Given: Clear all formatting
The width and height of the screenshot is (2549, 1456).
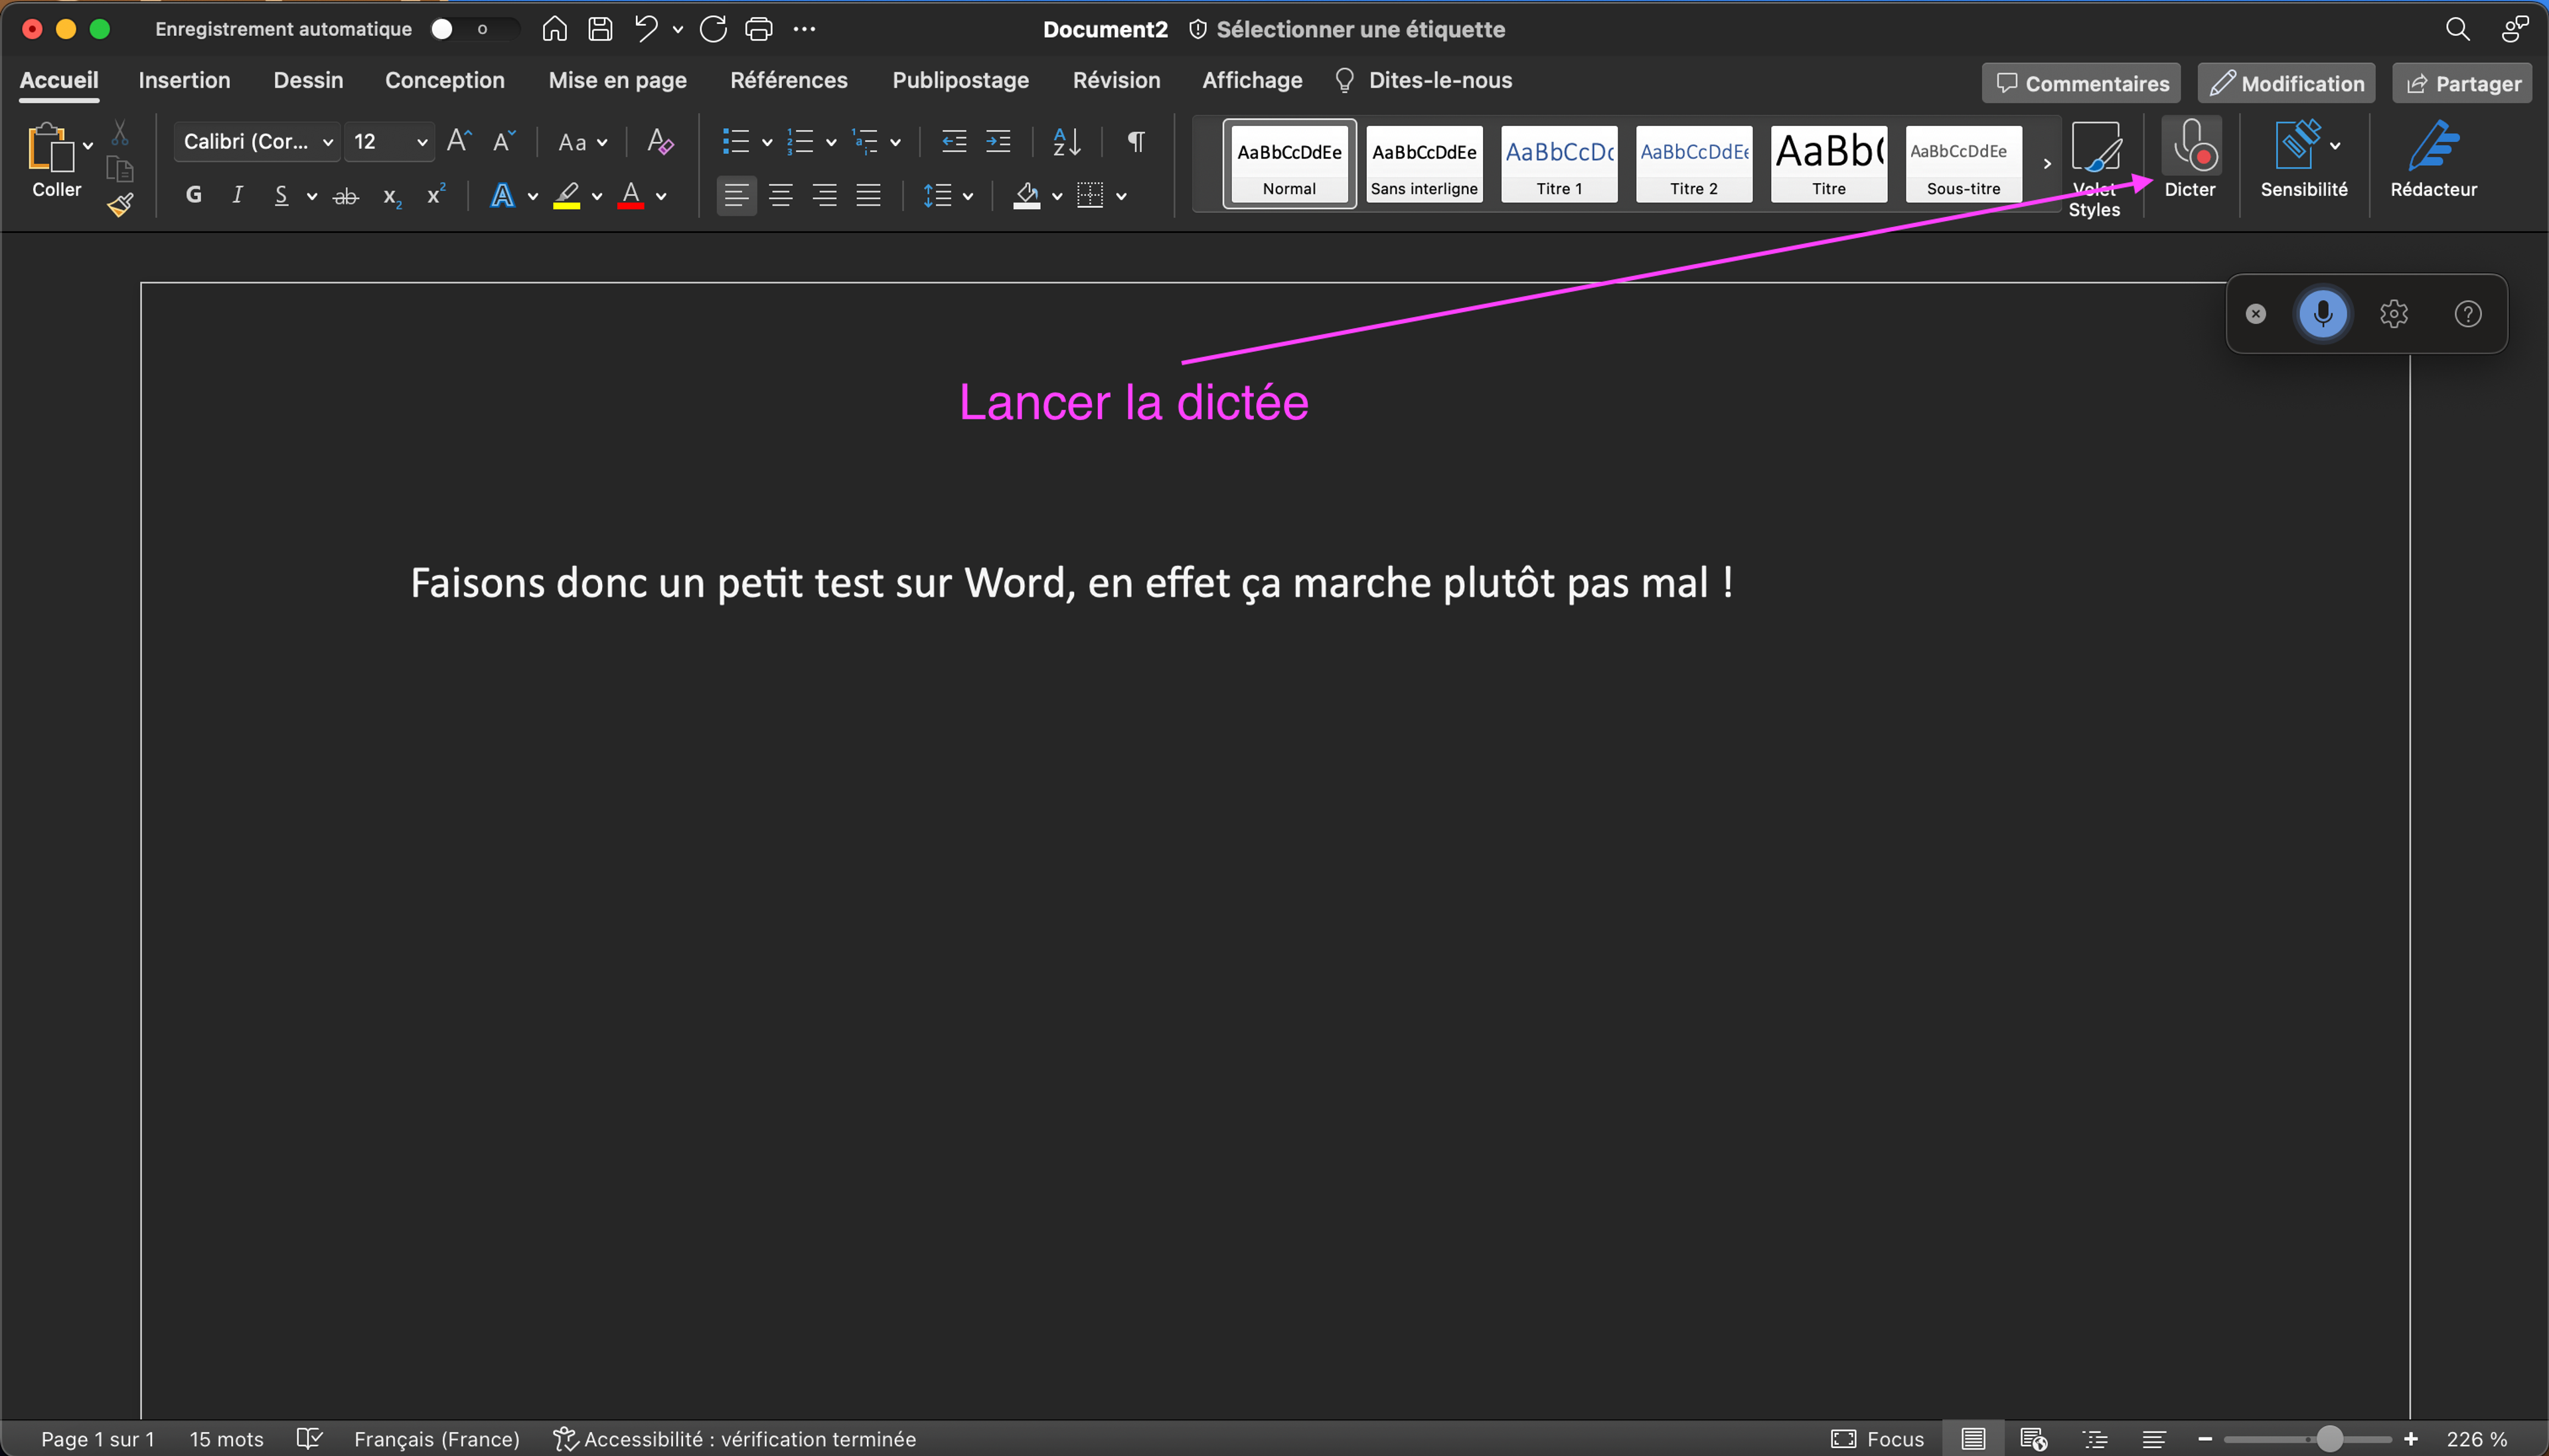Looking at the screenshot, I should click(660, 141).
